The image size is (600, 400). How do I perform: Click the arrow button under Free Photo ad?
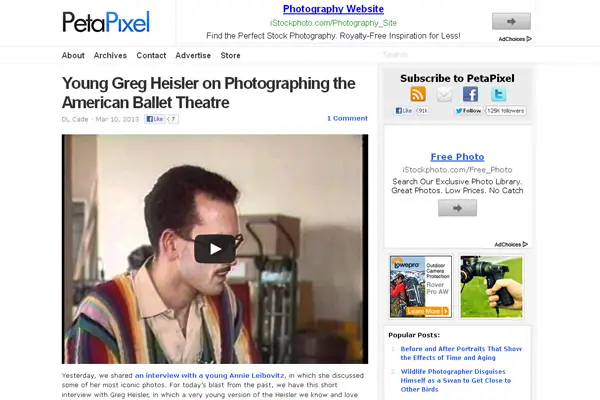[x=457, y=208]
